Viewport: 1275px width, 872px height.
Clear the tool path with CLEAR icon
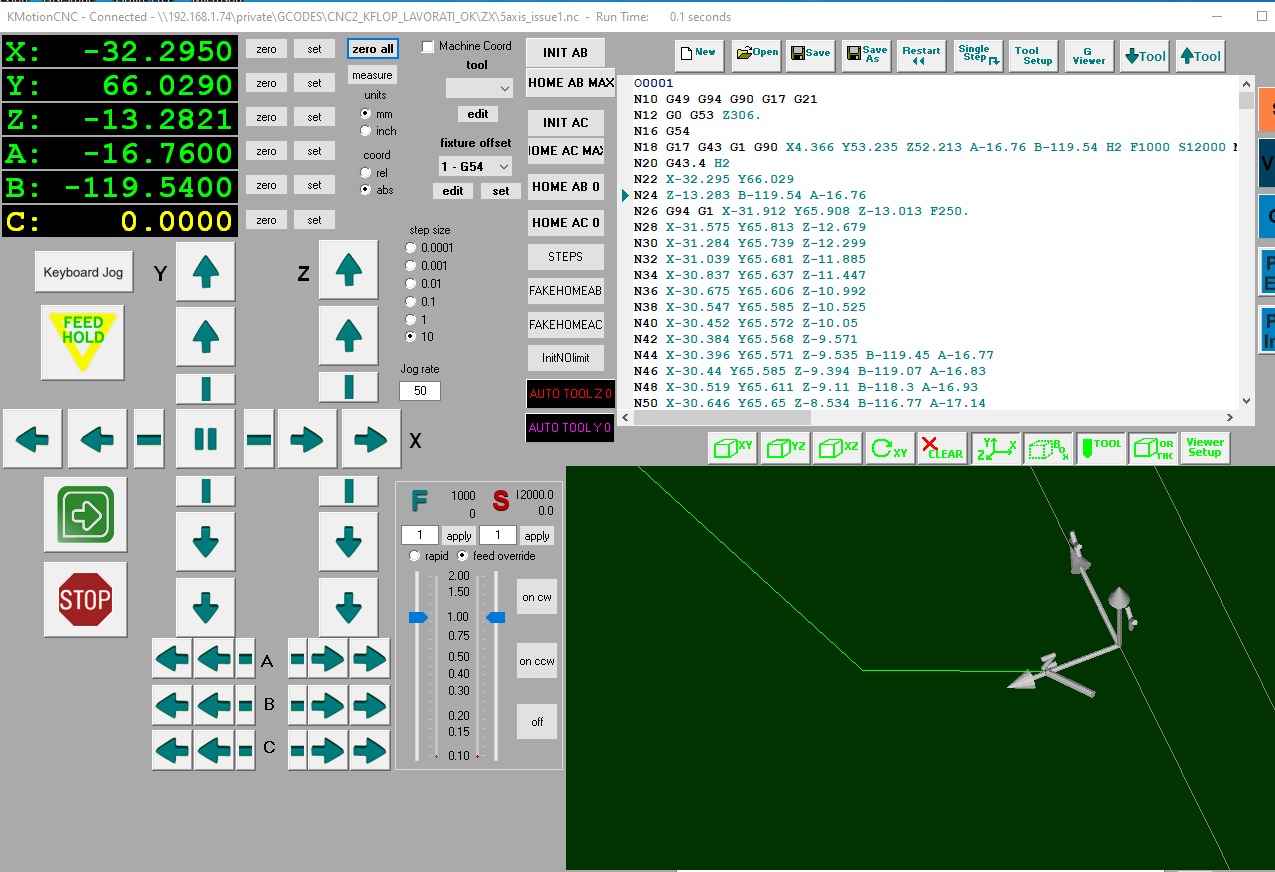tap(941, 449)
